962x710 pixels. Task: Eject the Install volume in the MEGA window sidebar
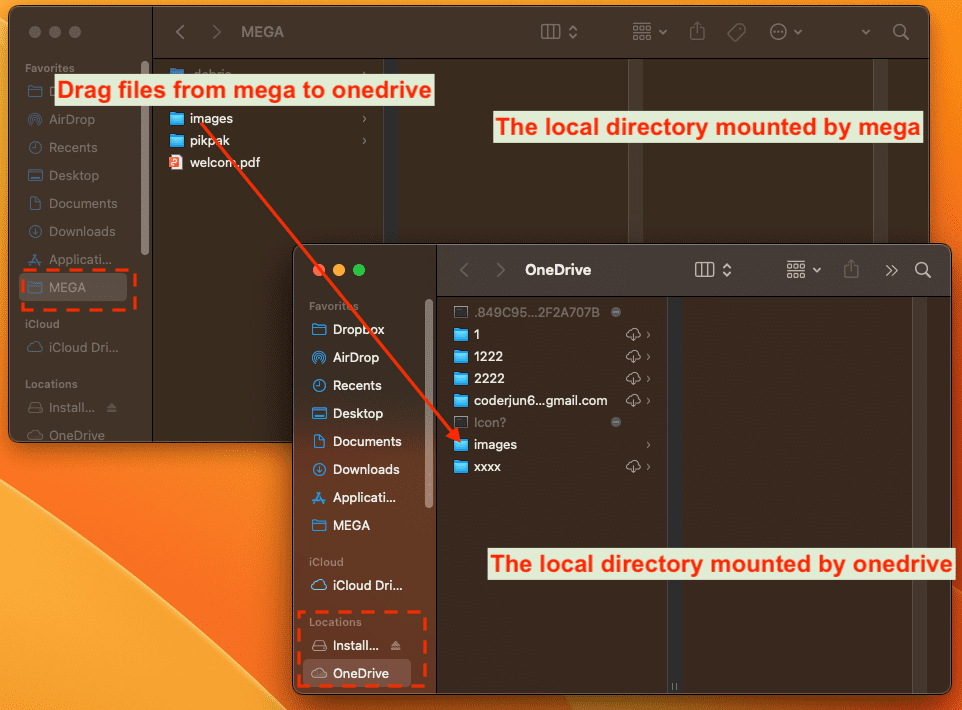112,408
